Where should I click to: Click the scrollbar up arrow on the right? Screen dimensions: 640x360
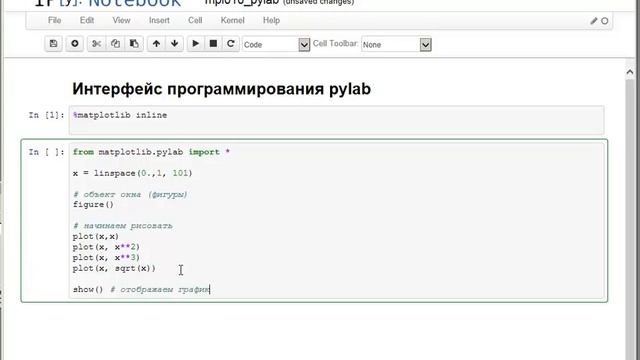(x=629, y=72)
